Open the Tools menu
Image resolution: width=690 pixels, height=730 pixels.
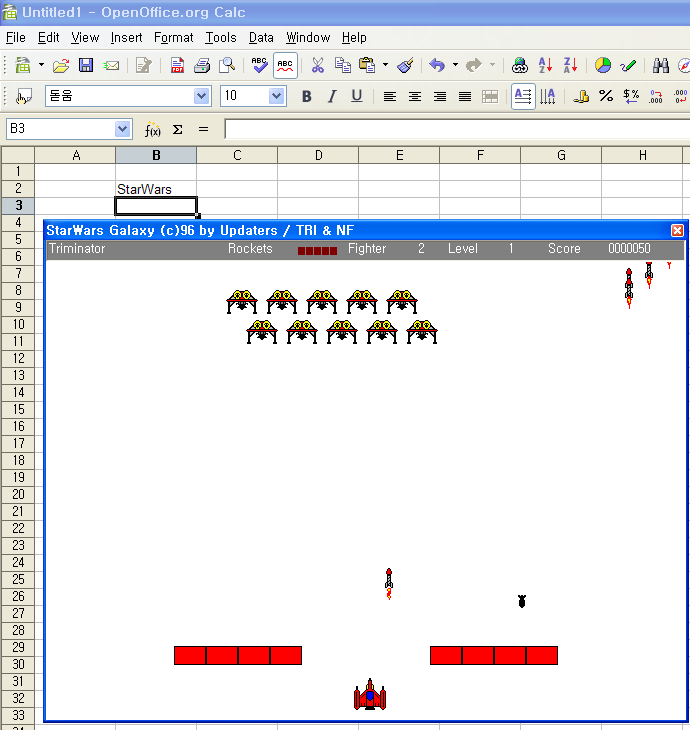[221, 38]
